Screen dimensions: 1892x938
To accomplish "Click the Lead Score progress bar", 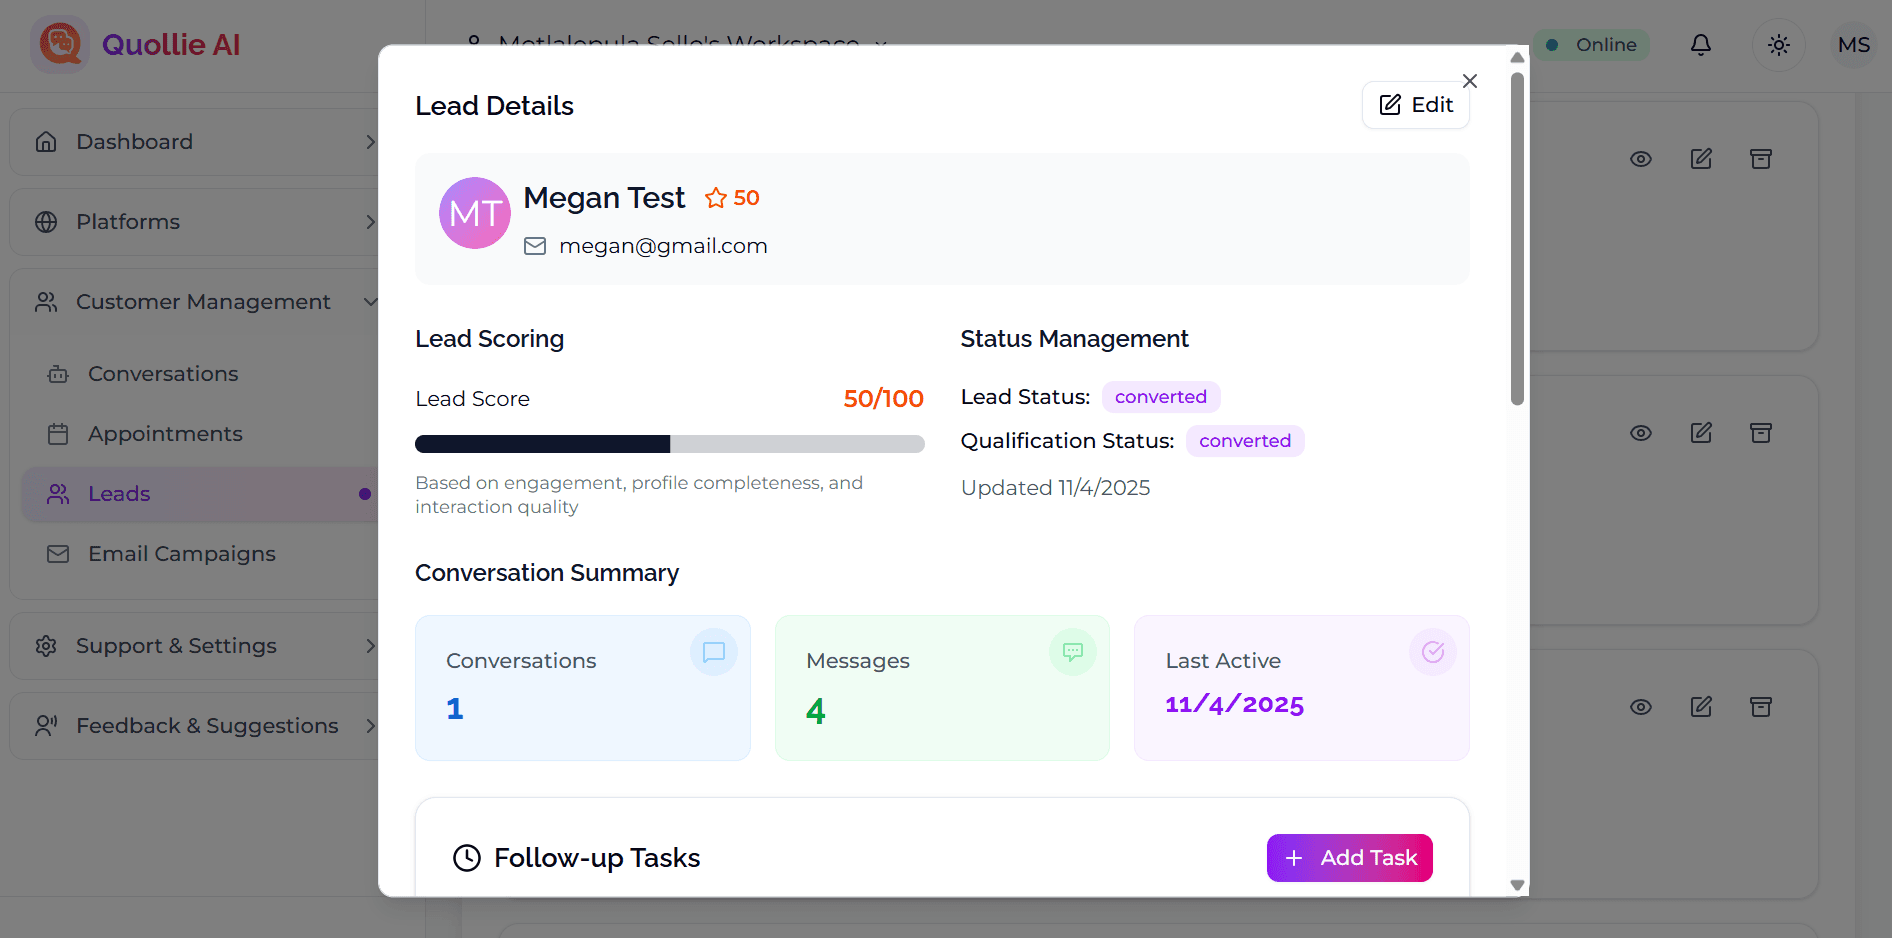I will (669, 443).
